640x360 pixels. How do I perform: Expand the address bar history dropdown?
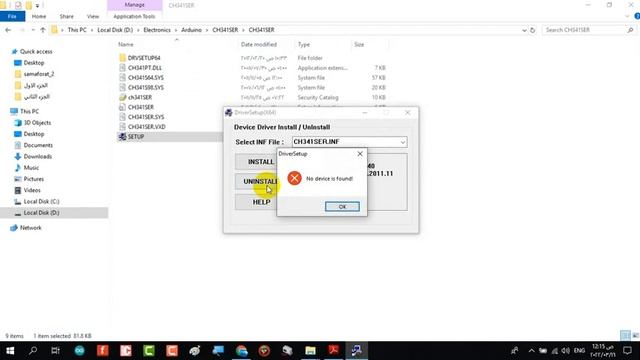pyautogui.click(x=524, y=30)
